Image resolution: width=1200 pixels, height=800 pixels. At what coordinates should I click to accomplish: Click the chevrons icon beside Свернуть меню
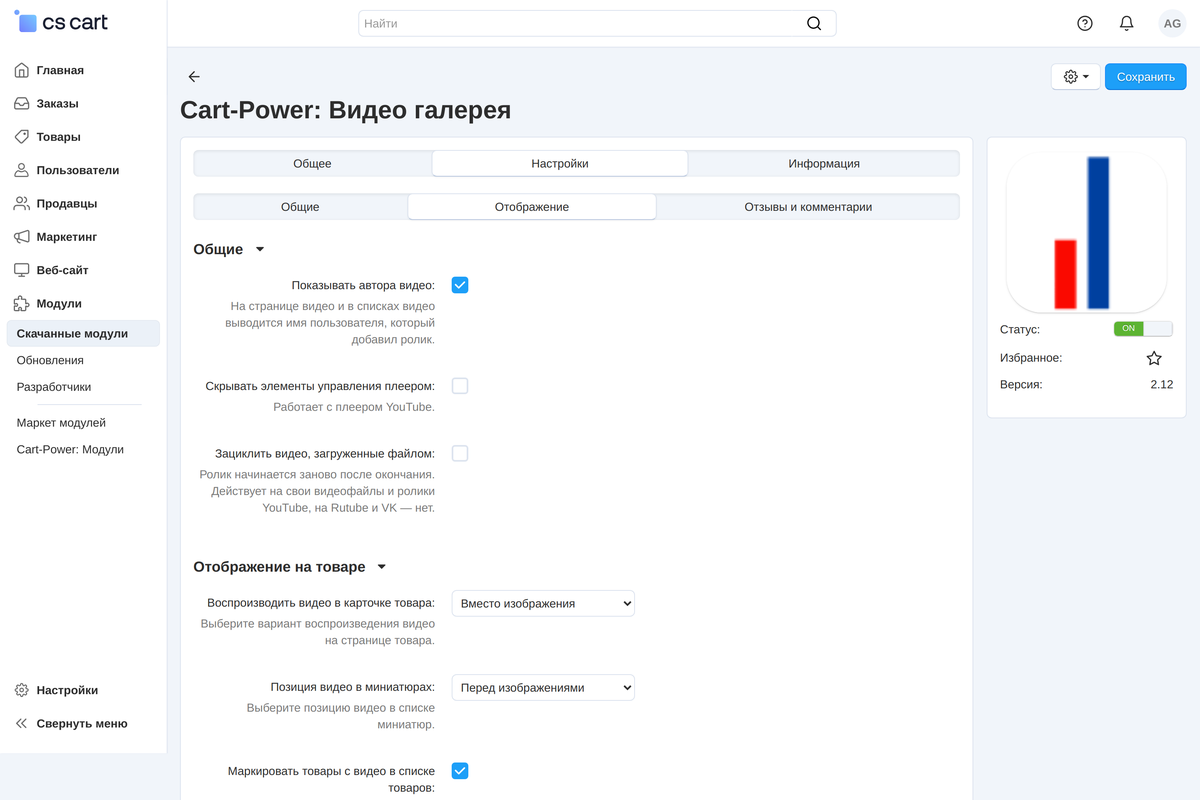coord(22,724)
